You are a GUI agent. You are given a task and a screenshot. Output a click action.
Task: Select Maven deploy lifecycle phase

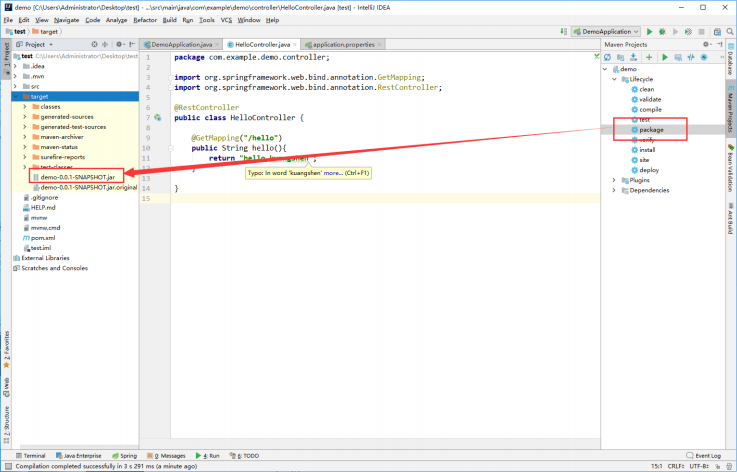point(649,170)
